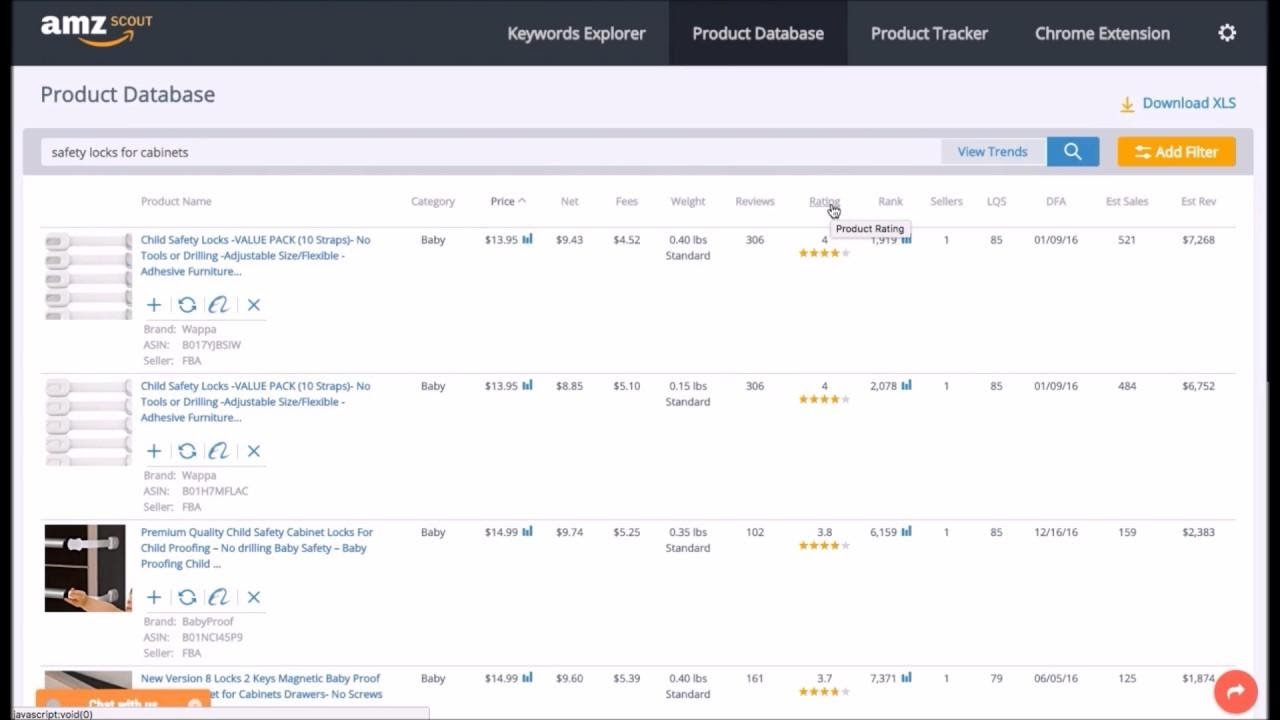
Task: Open Keywords Explorer tab
Action: click(x=576, y=33)
